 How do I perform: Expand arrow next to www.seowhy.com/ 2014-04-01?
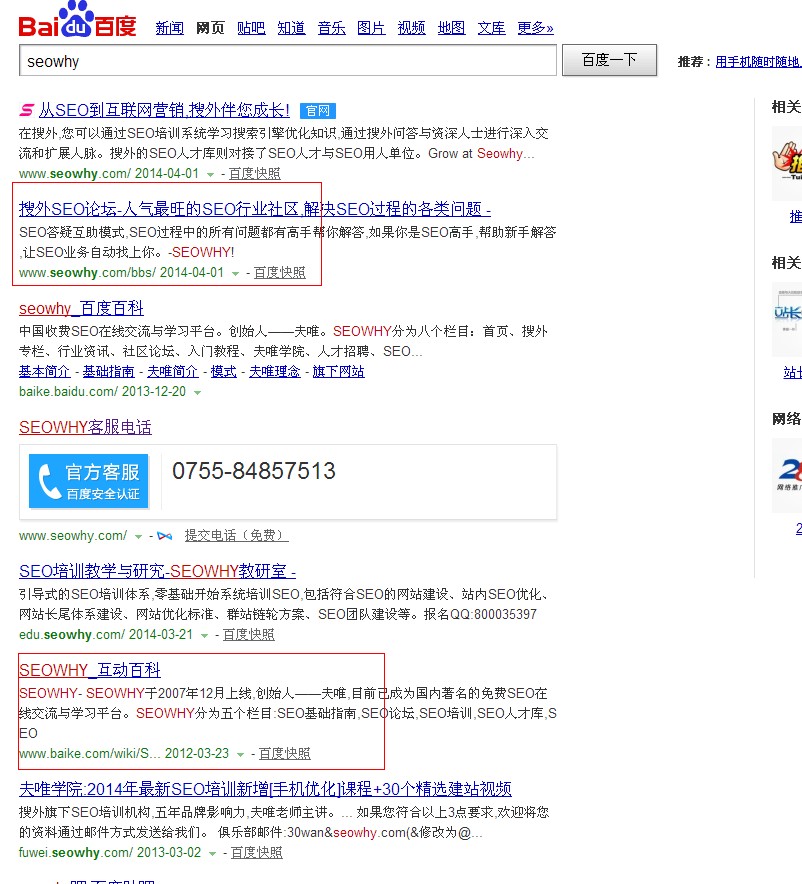pos(210,175)
